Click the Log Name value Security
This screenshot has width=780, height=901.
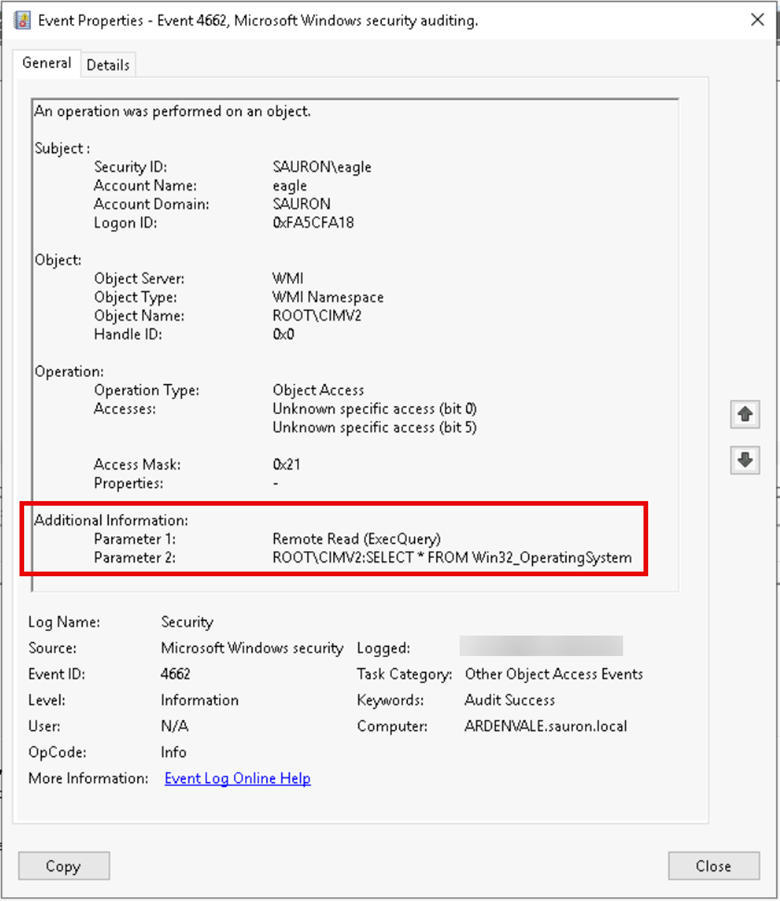pos(187,622)
